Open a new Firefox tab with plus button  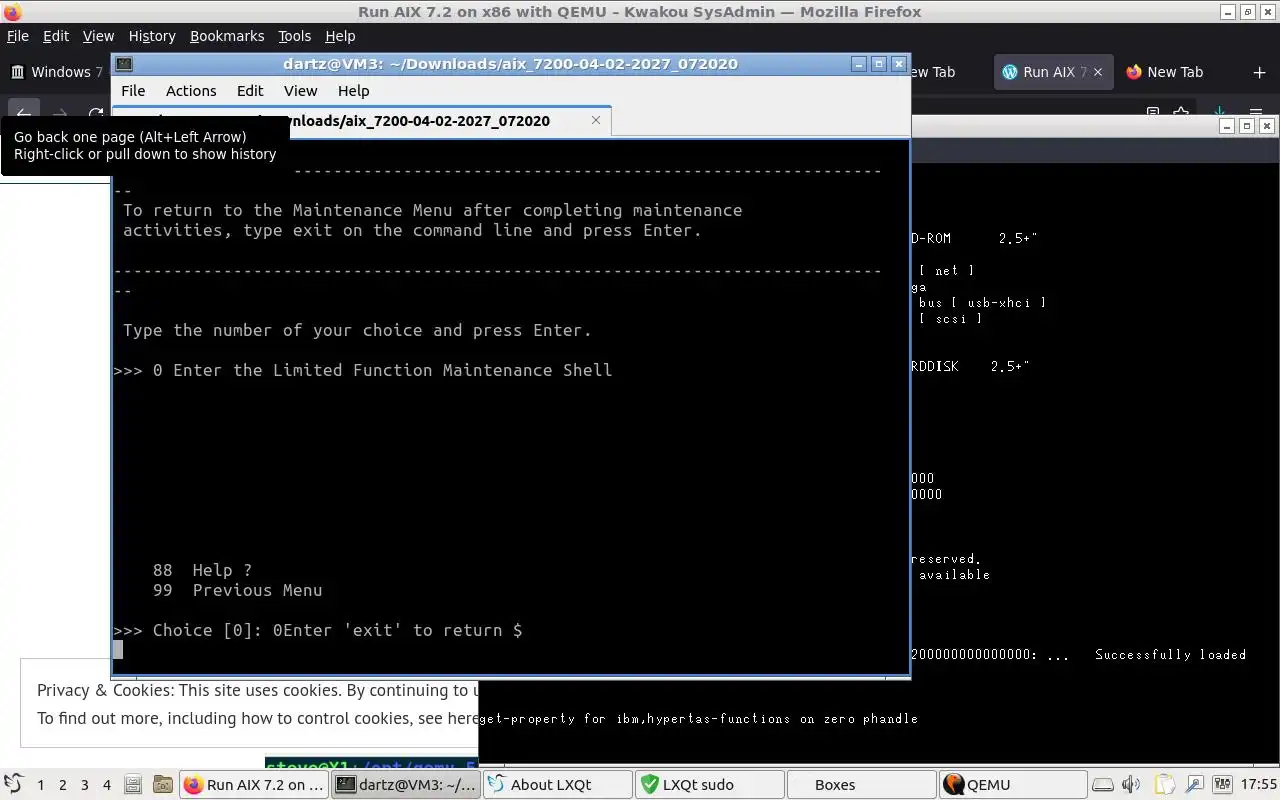[x=1259, y=72]
